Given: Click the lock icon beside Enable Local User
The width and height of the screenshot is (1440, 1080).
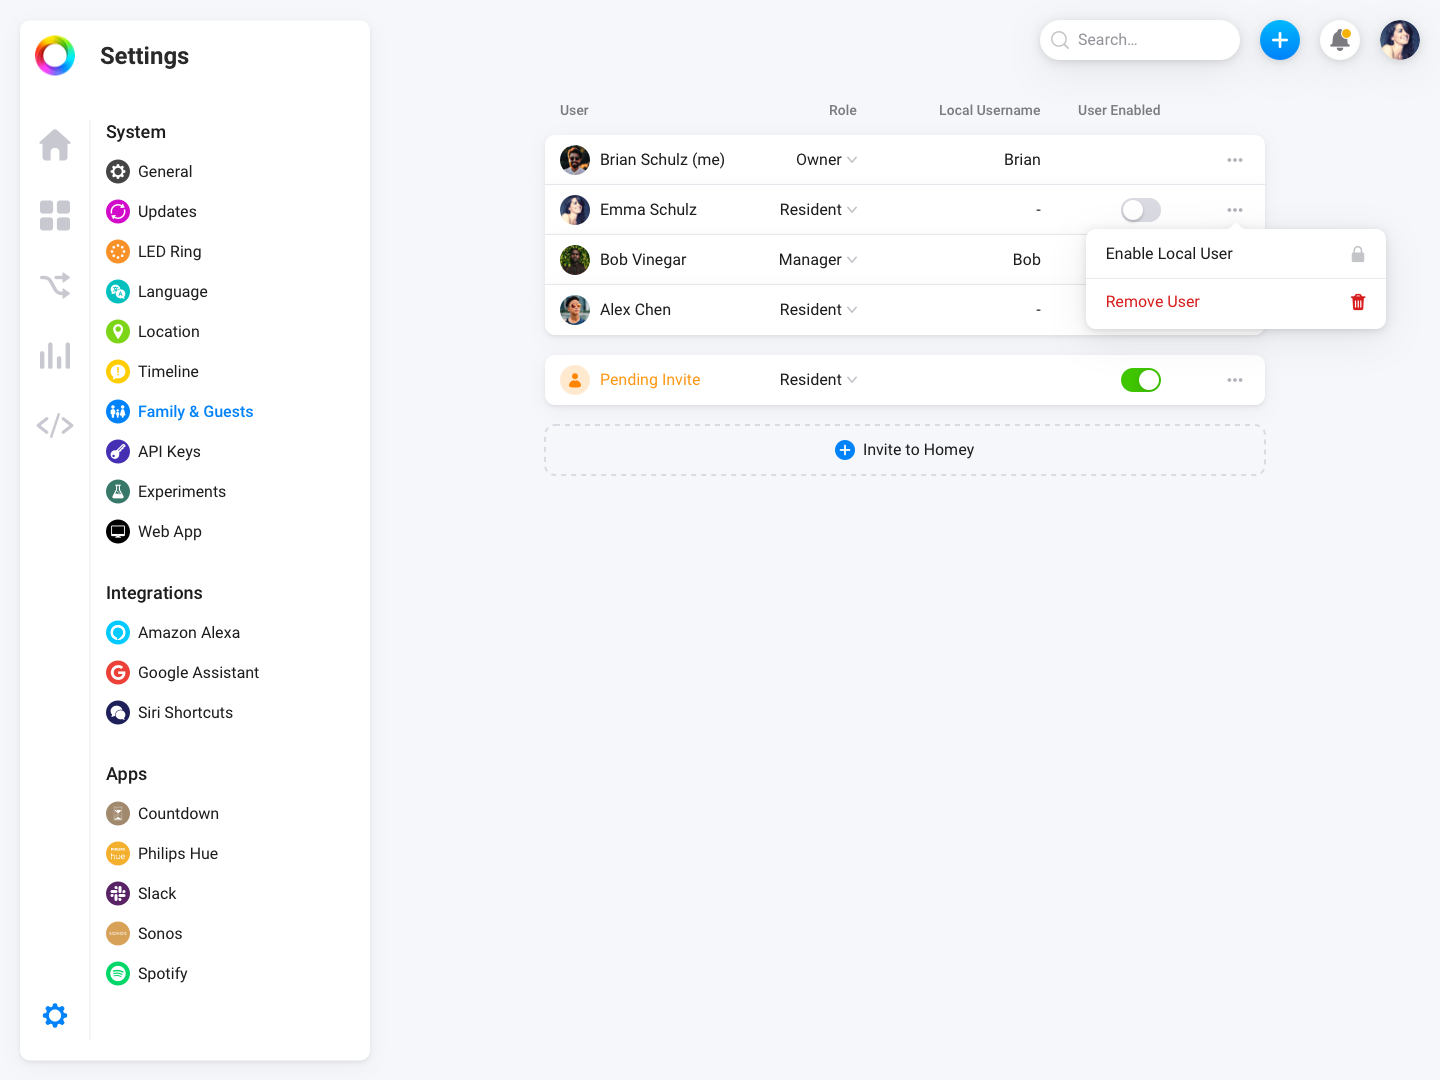Looking at the screenshot, I should tap(1358, 254).
